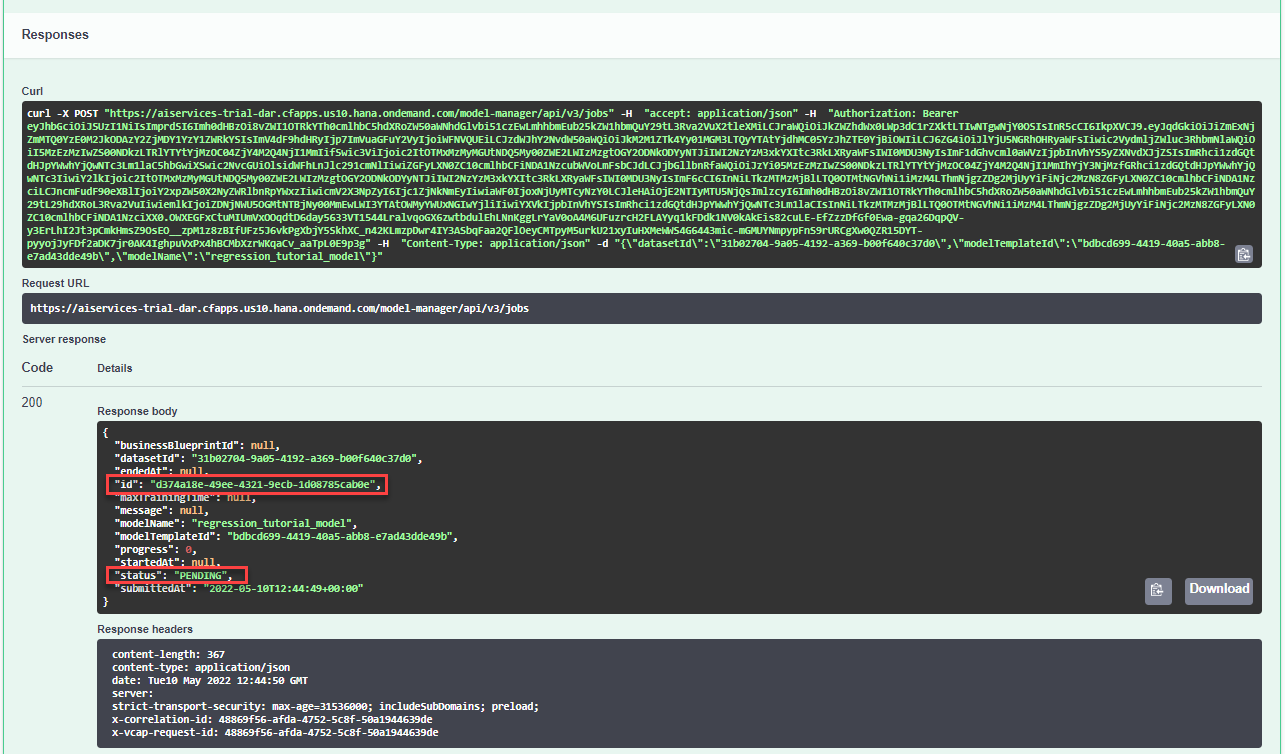Click the Details column header
The width and height of the screenshot is (1285, 754).
(114, 368)
